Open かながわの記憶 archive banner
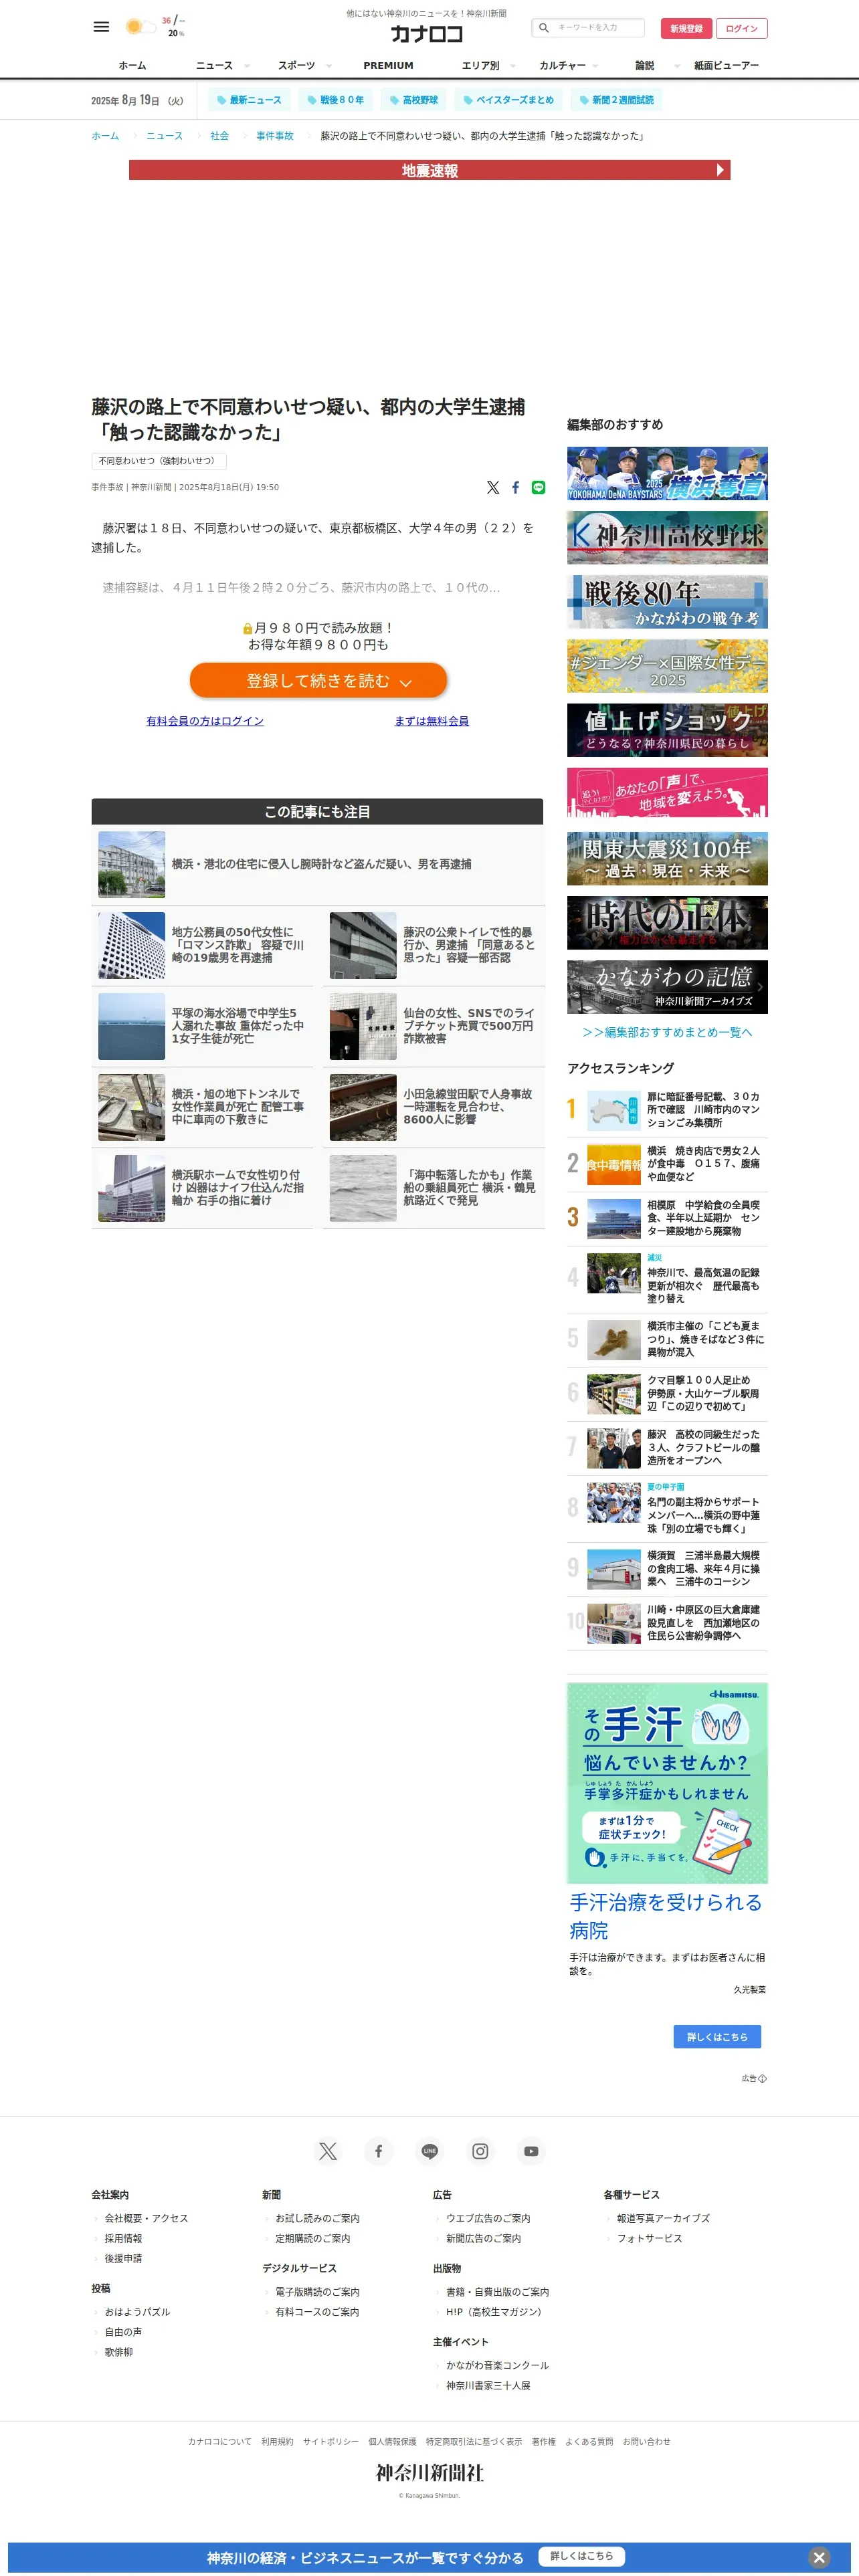The image size is (859, 2576). [667, 987]
